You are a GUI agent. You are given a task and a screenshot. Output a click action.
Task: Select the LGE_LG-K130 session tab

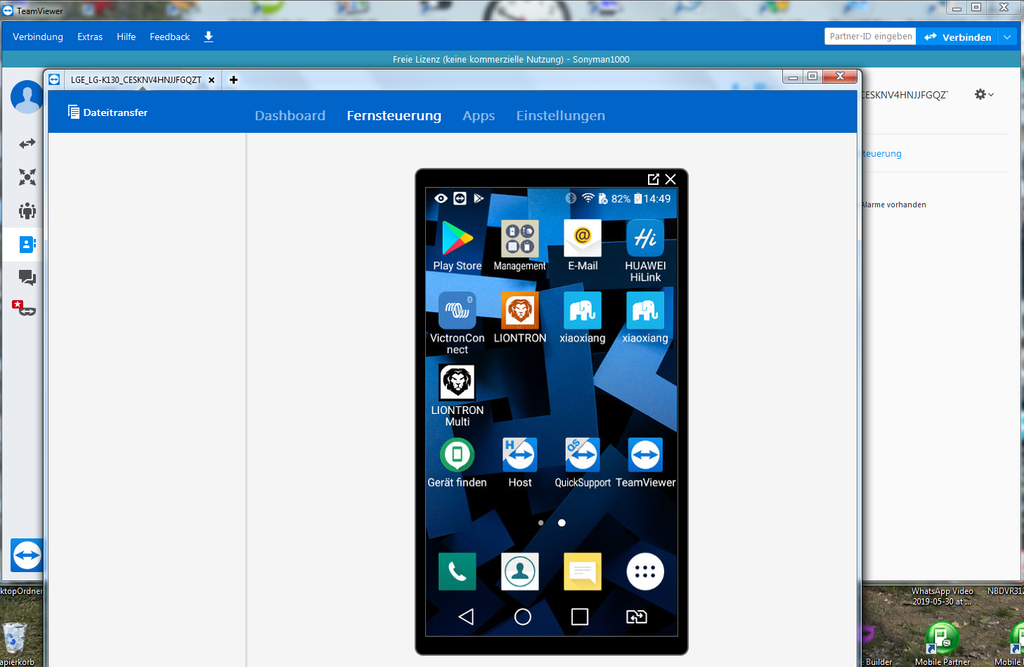coord(136,80)
